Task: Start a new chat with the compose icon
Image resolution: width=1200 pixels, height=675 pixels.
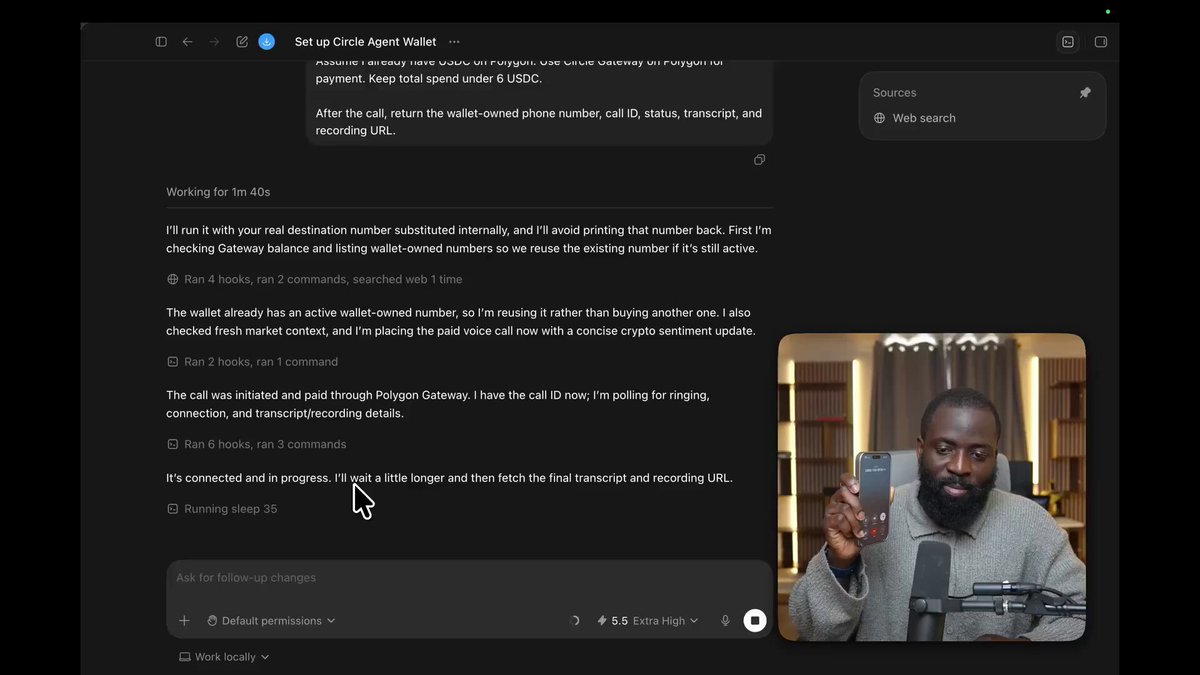Action: pyautogui.click(x=242, y=42)
